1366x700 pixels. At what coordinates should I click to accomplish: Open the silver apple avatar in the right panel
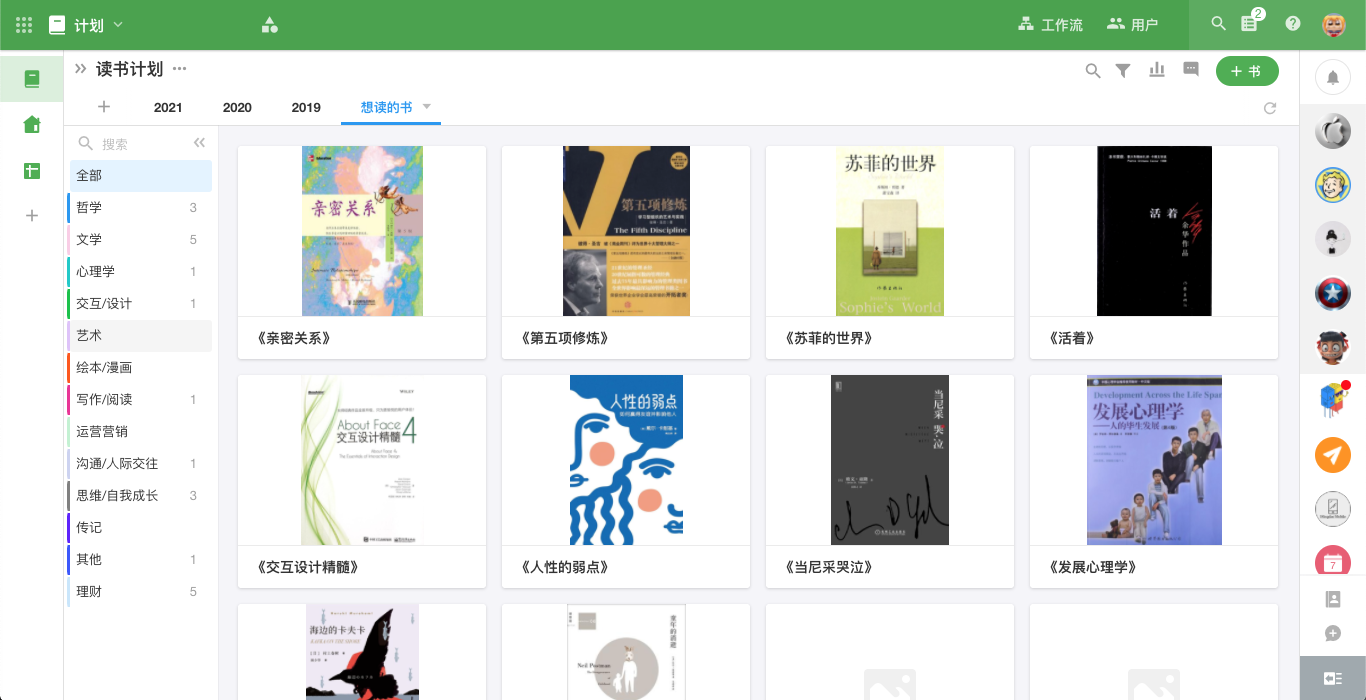pyautogui.click(x=1332, y=130)
